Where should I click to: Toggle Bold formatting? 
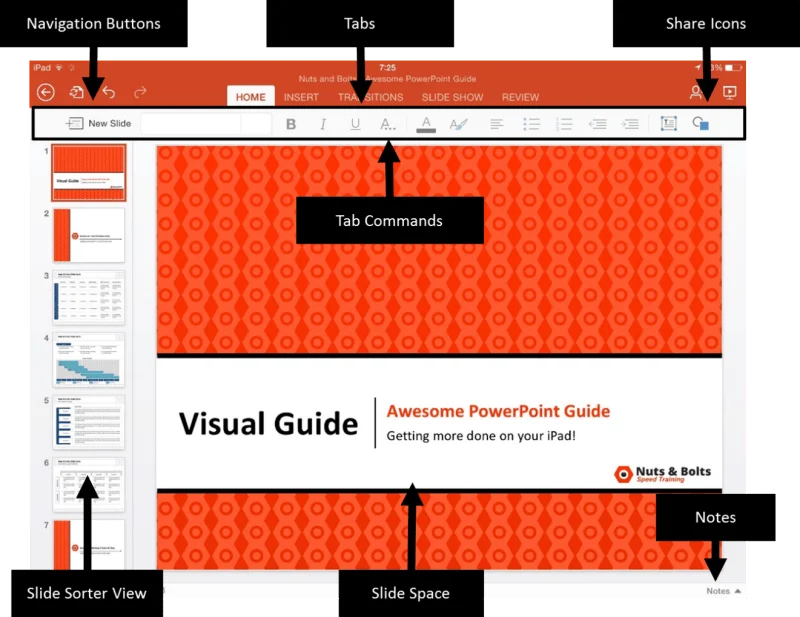coord(291,124)
